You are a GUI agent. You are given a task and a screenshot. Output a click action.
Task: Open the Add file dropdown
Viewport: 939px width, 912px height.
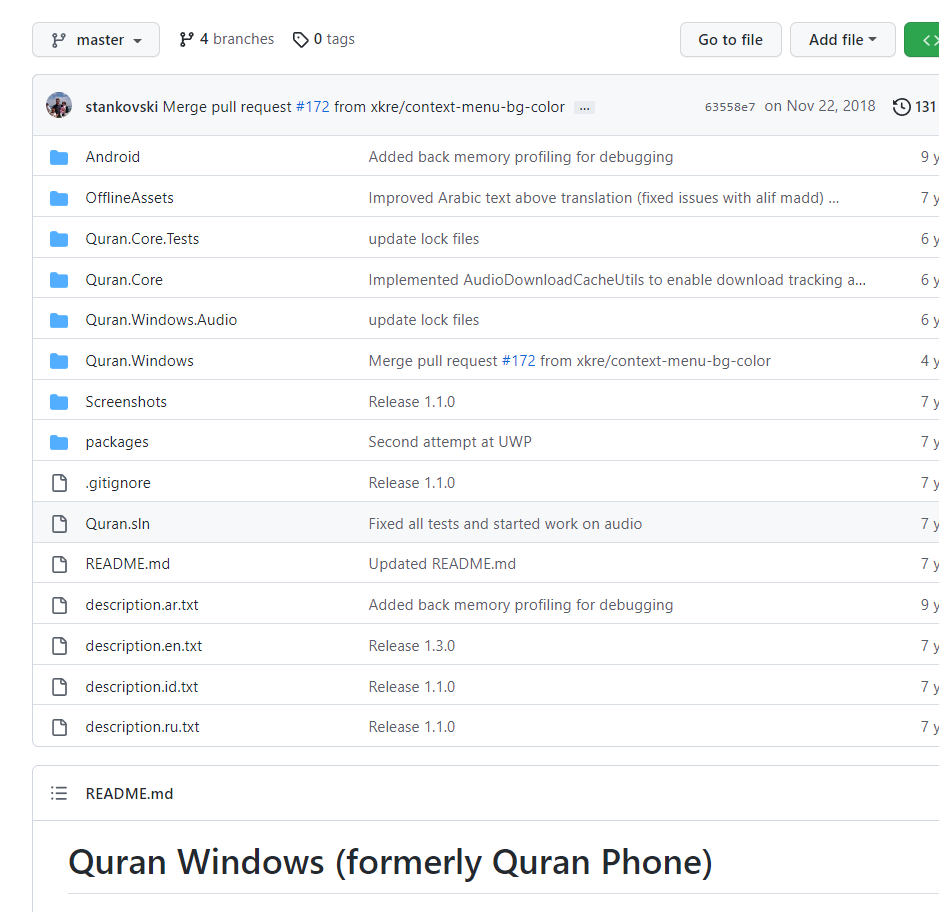(x=842, y=40)
